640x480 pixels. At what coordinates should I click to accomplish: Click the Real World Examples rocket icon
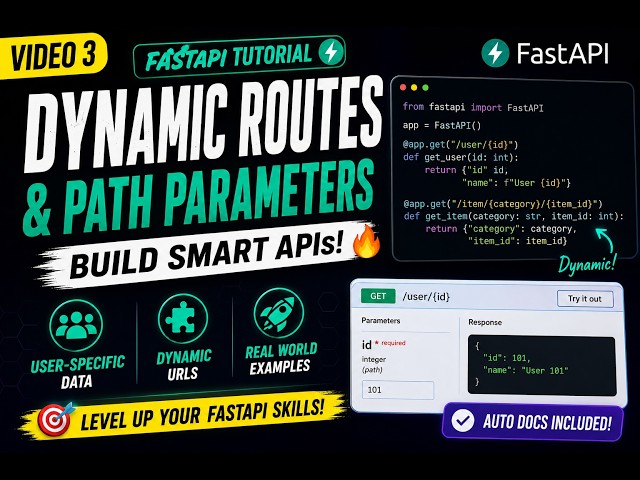click(279, 313)
